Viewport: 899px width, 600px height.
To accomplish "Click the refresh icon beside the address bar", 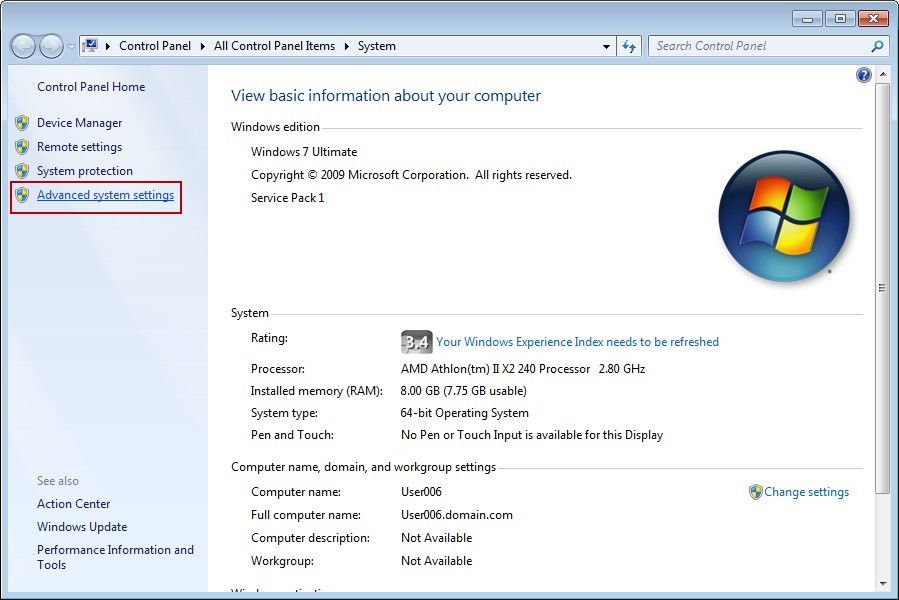I will coord(629,46).
